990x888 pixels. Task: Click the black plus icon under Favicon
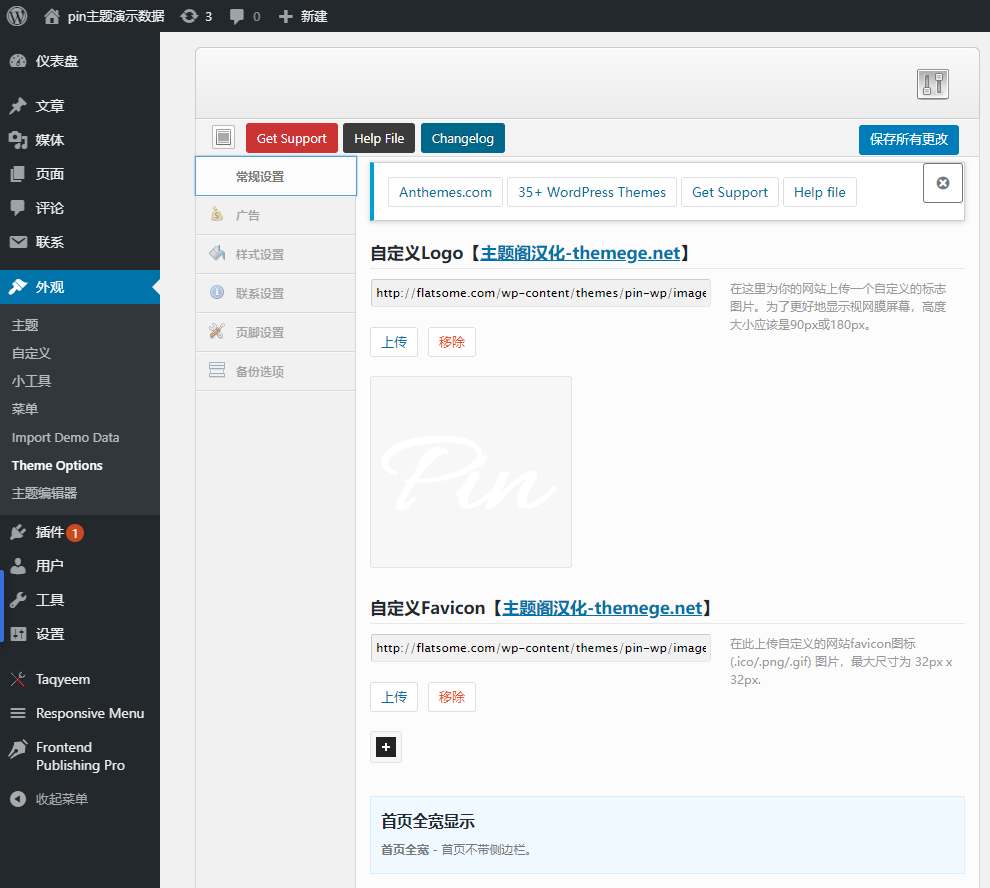tap(386, 747)
